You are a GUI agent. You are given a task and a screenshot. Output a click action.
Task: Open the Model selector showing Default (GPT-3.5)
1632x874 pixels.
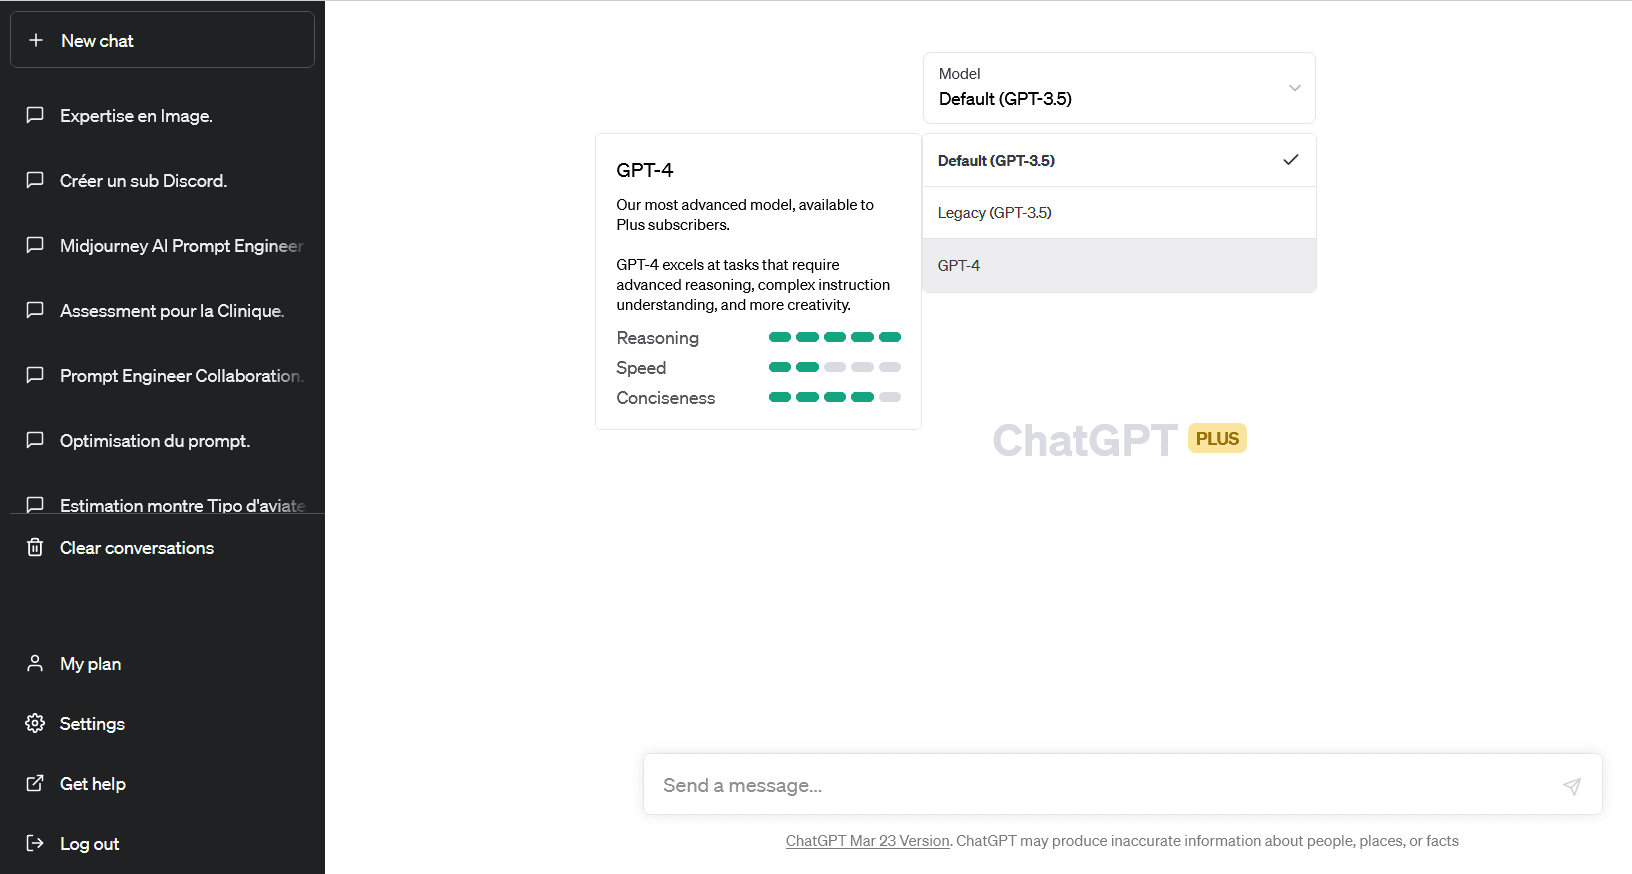click(1119, 88)
